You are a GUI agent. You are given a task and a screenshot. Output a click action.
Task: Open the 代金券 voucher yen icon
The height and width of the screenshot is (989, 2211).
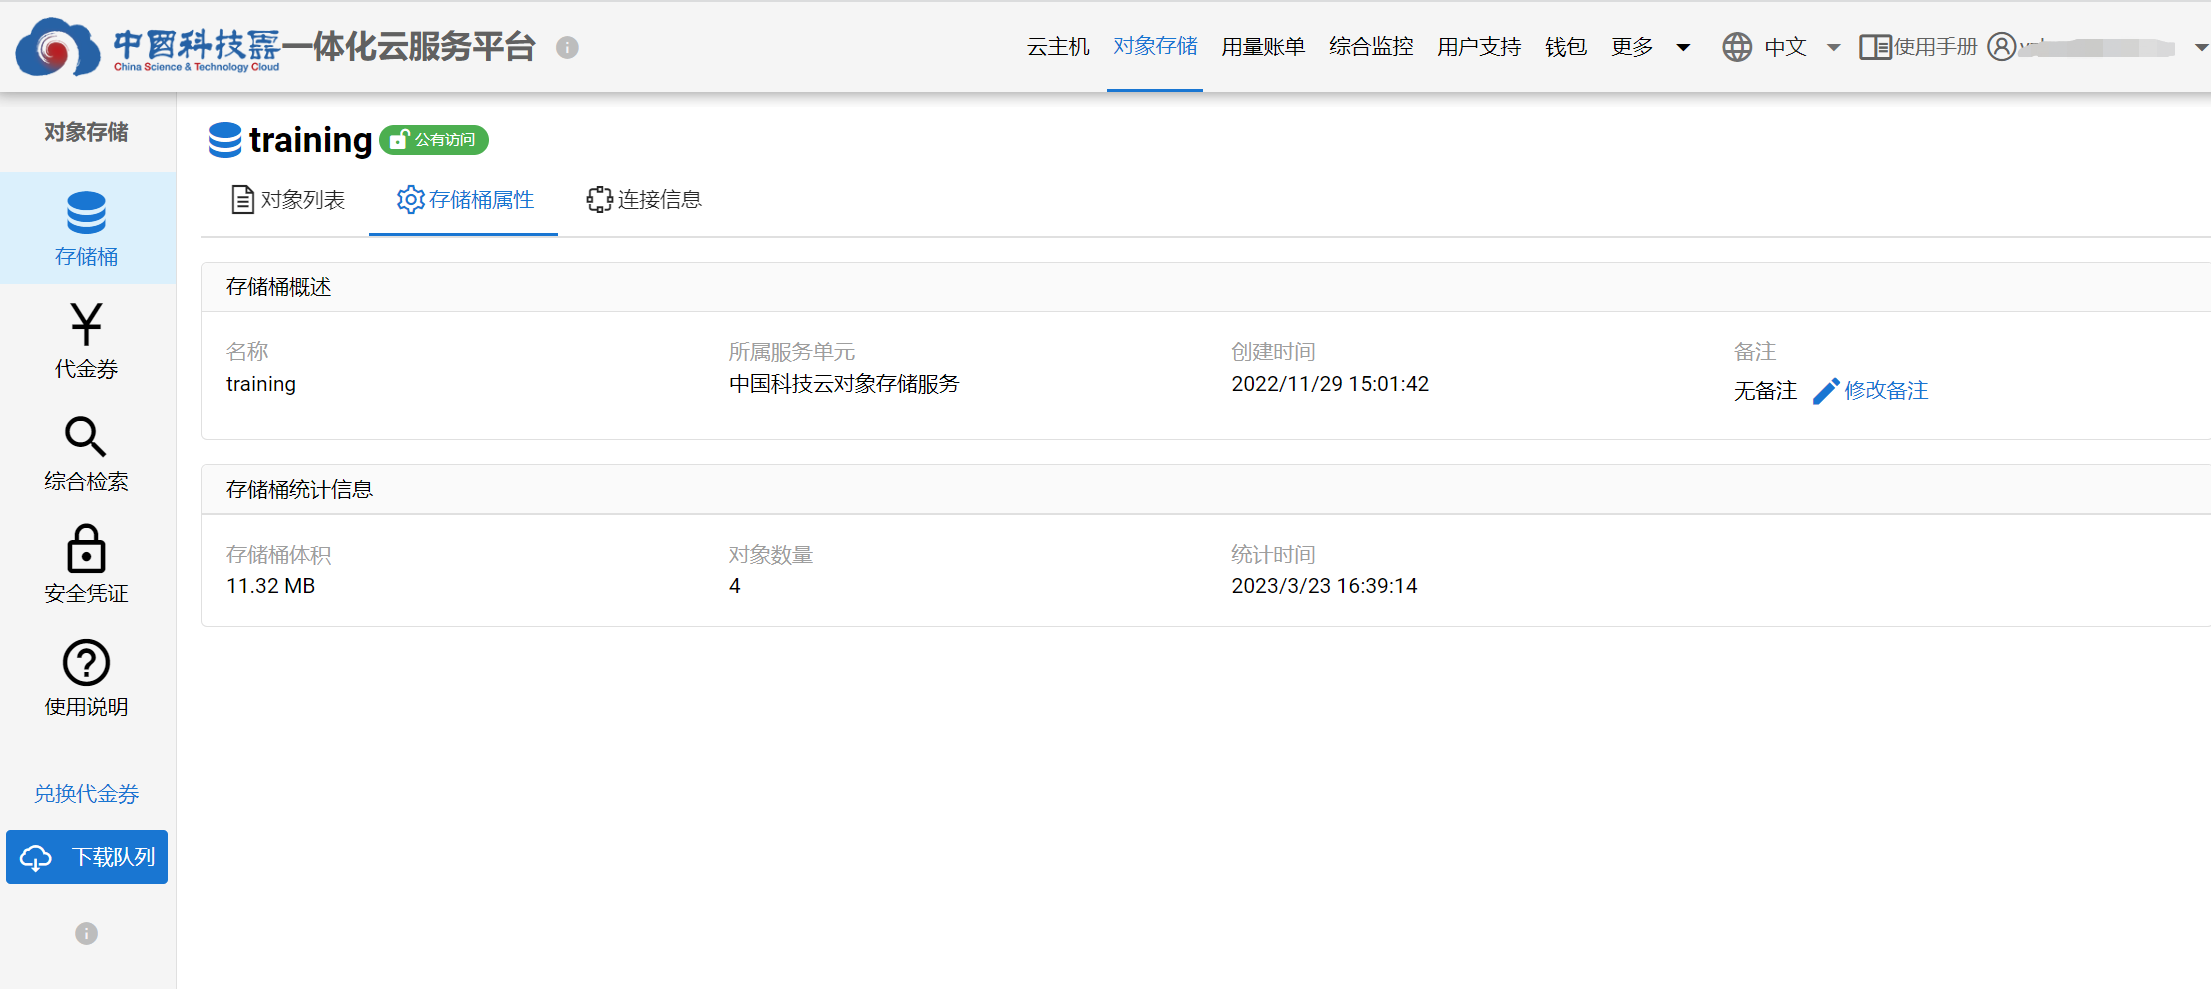point(86,324)
